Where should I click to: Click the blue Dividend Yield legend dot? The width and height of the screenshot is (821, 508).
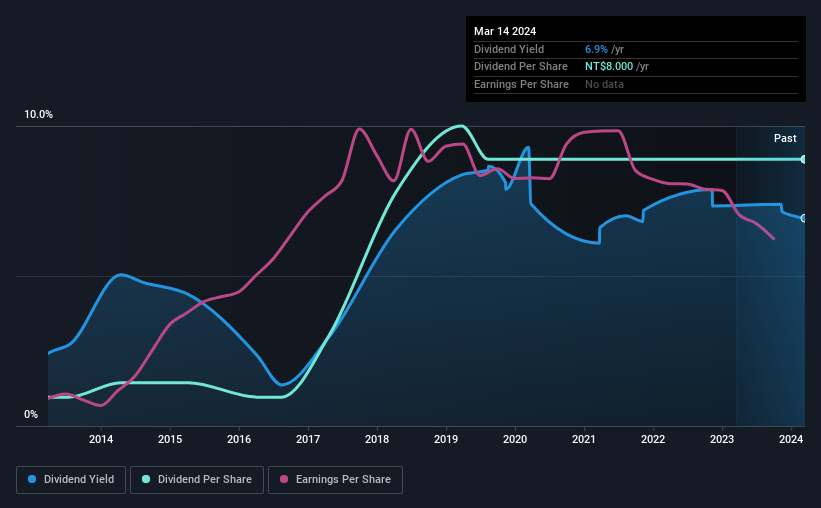point(32,479)
